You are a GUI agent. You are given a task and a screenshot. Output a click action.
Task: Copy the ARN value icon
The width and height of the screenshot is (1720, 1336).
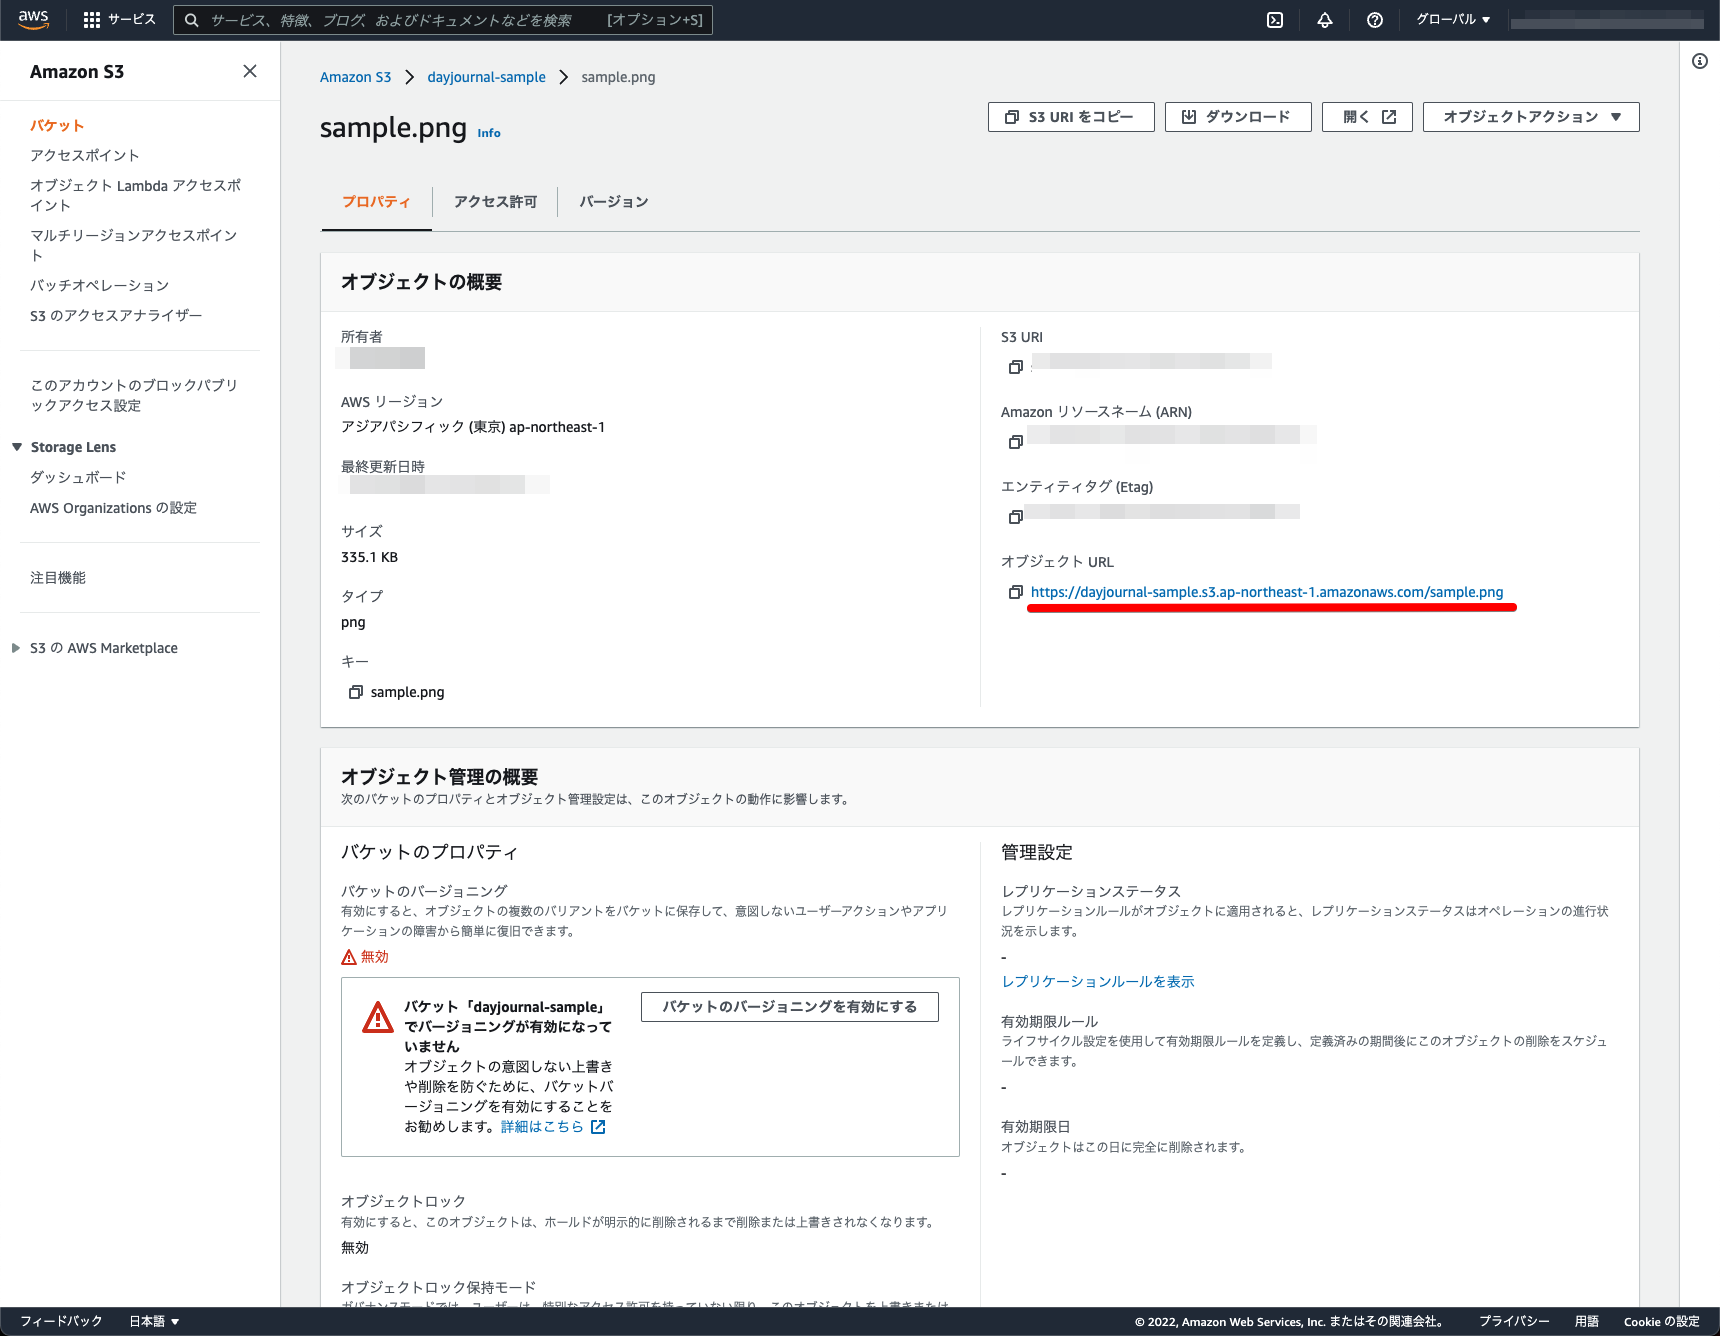point(1016,442)
